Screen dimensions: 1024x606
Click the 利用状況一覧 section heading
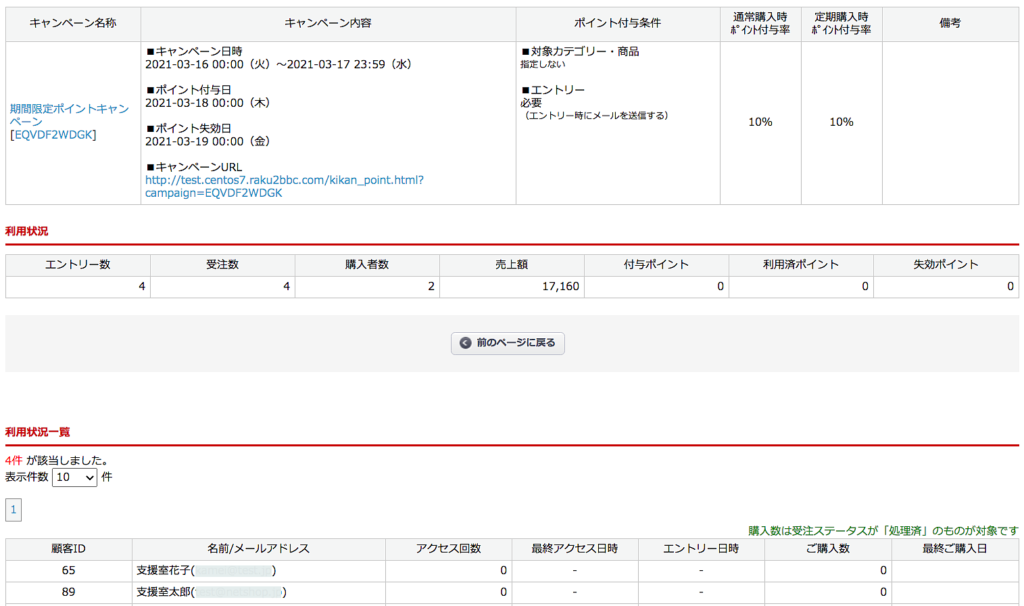[x=37, y=432]
